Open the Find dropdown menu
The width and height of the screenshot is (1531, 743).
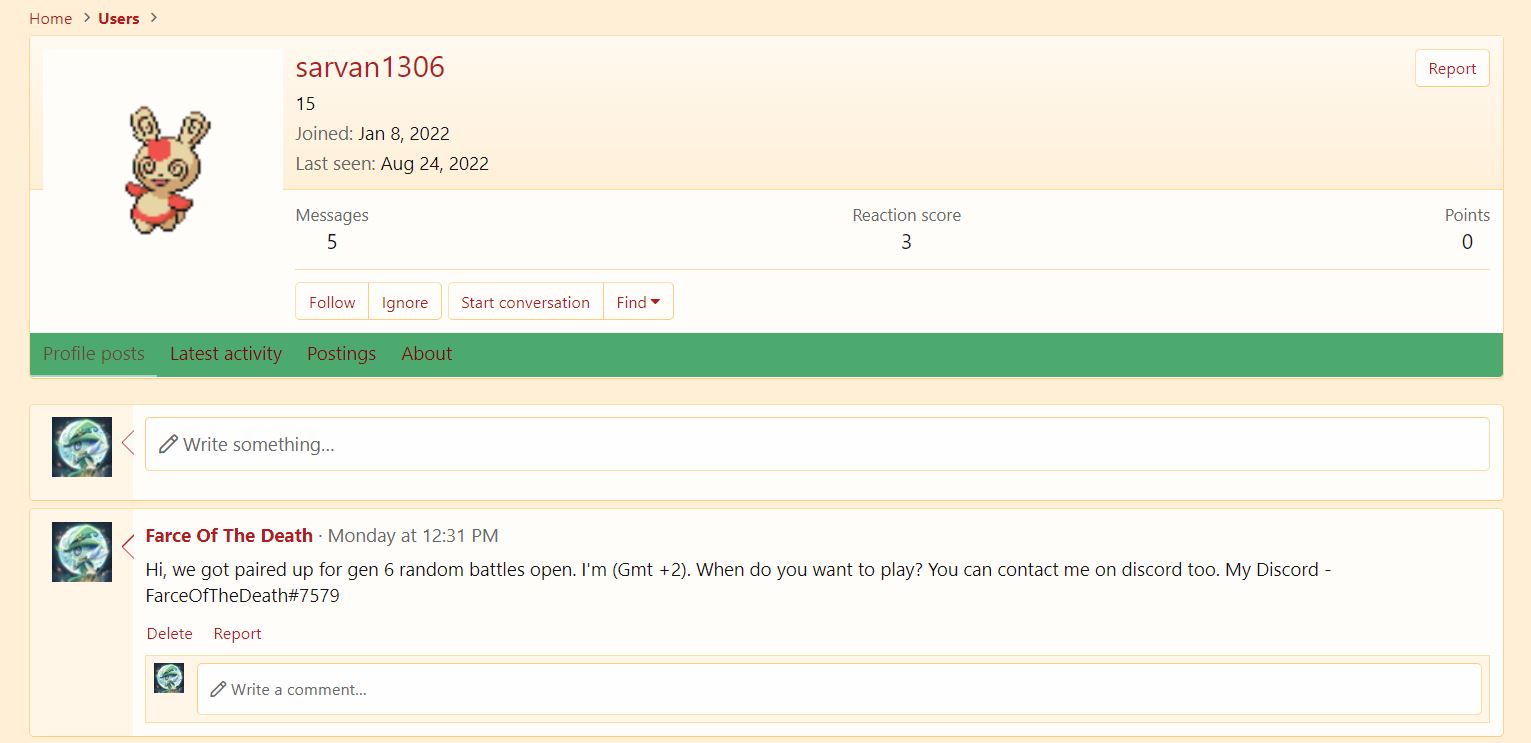(x=638, y=302)
